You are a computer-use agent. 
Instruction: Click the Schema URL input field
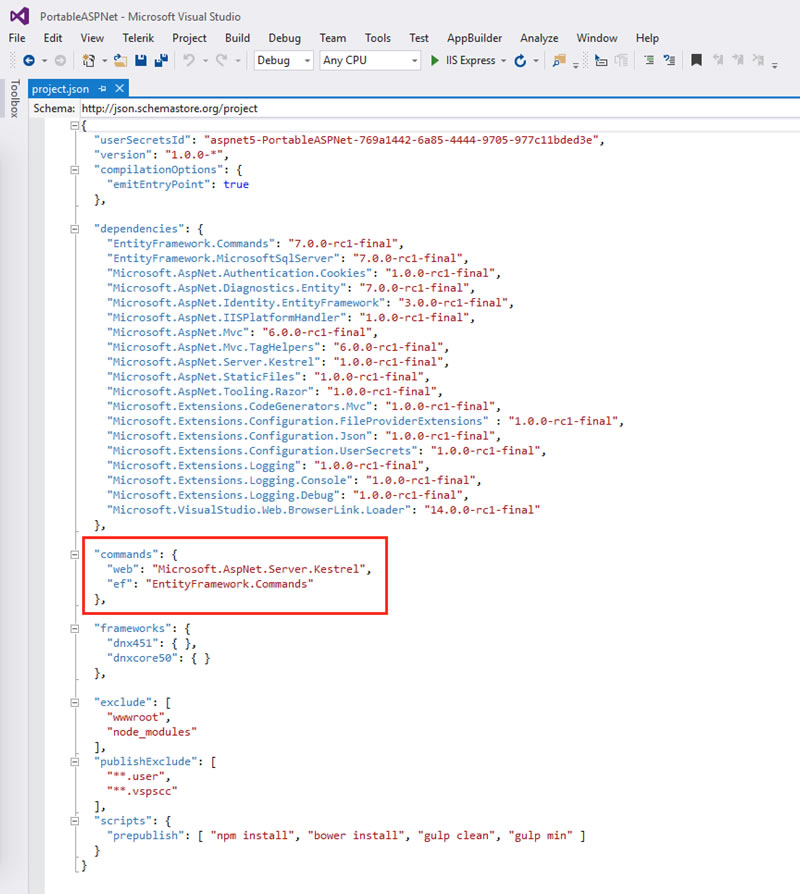pos(439,108)
